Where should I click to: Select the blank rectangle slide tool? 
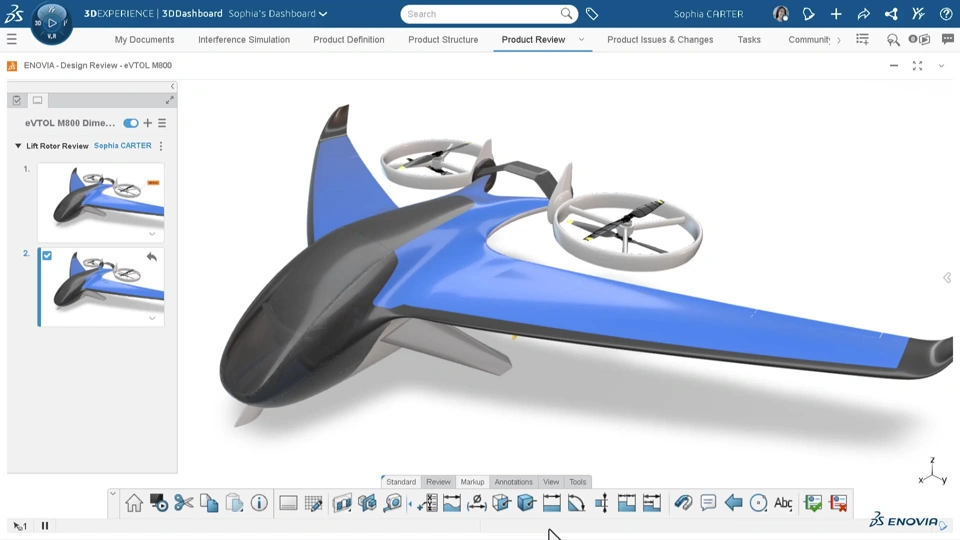pos(288,503)
